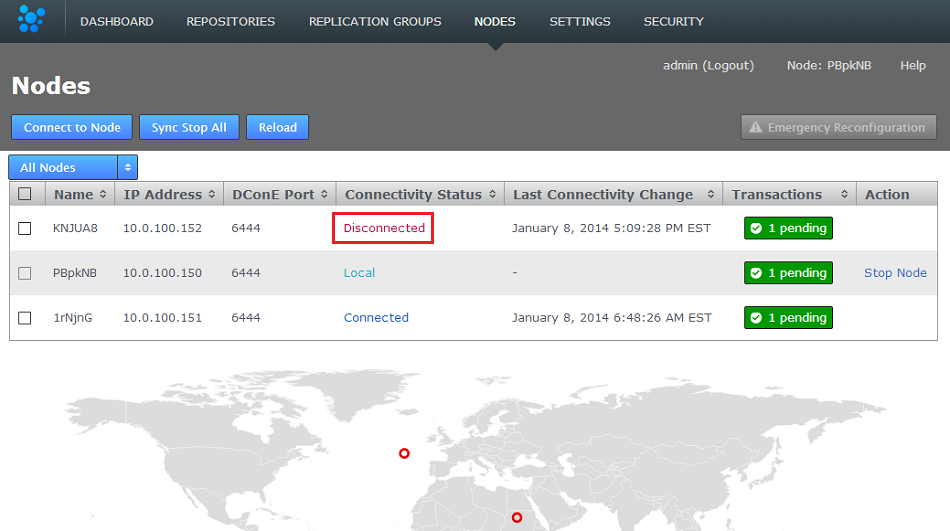Toggle the select-all checkbox in table header

[25, 194]
